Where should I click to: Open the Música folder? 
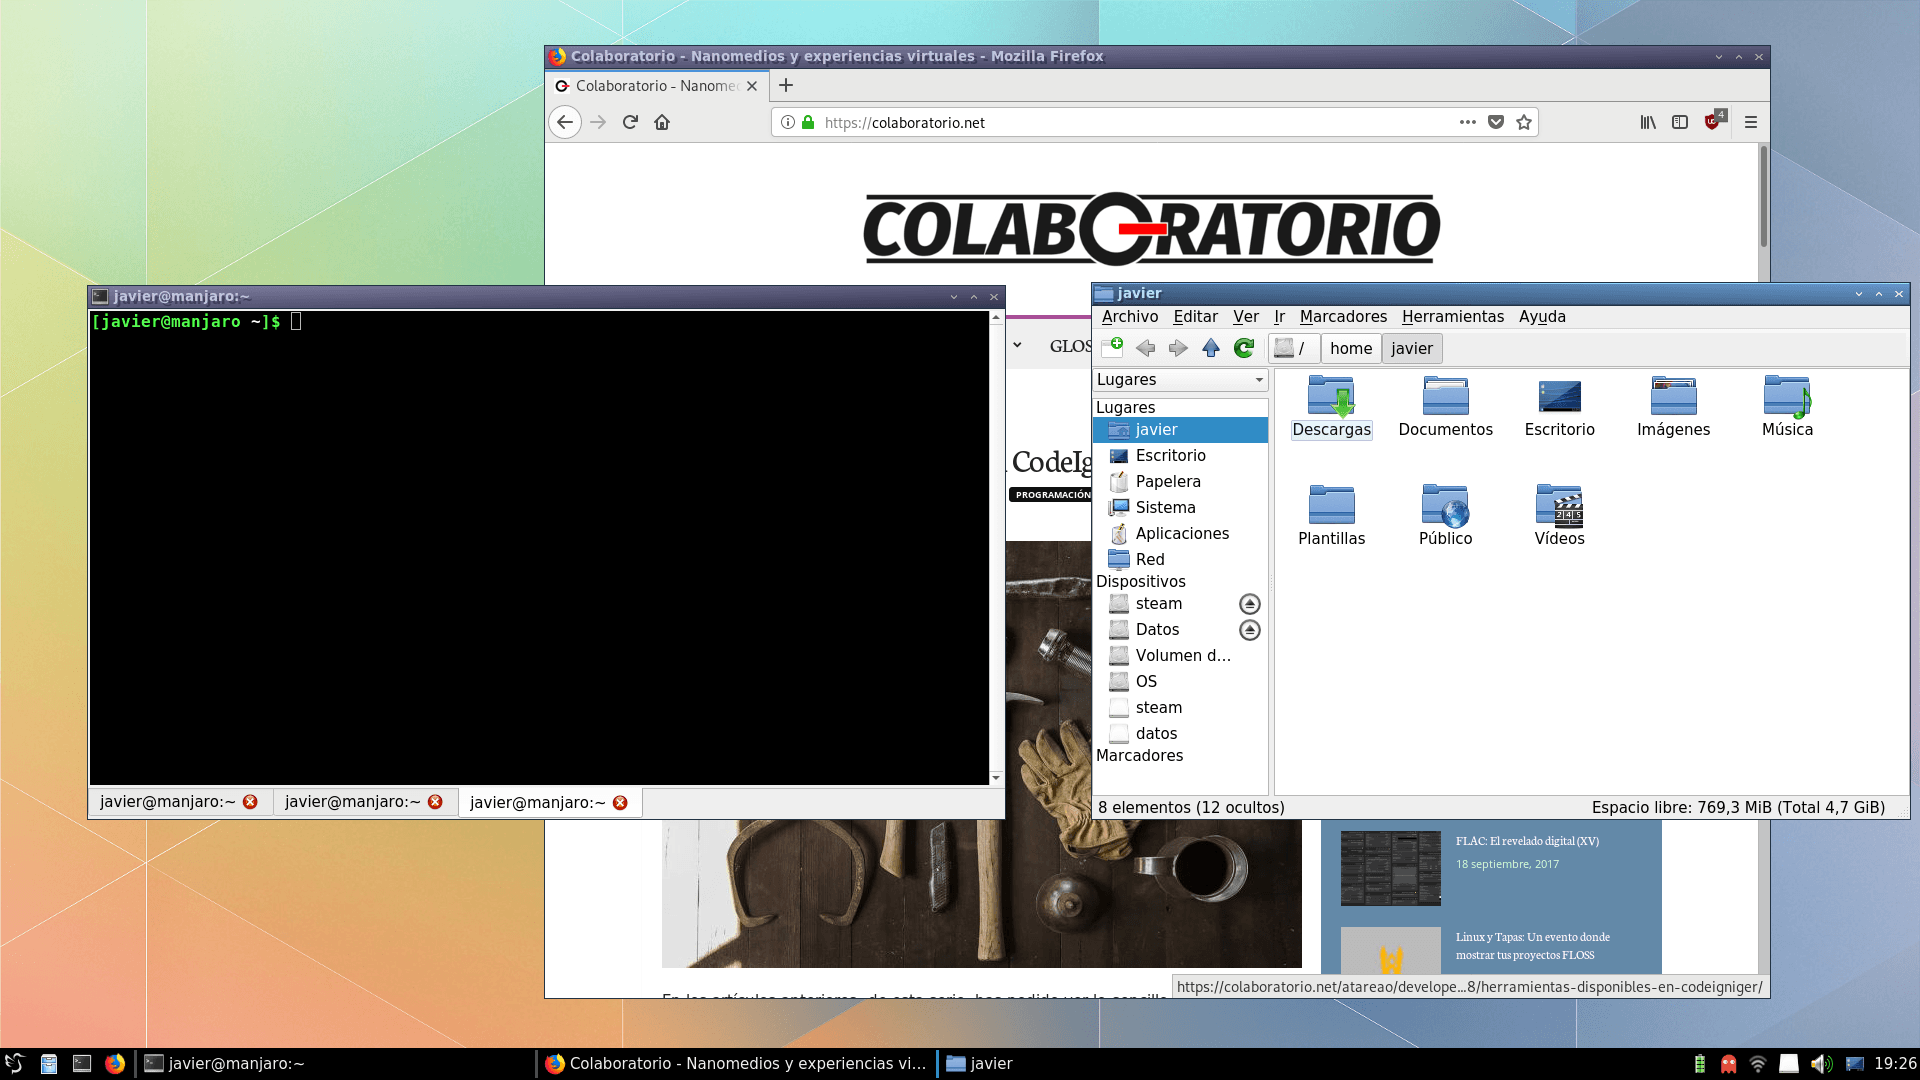click(1787, 407)
